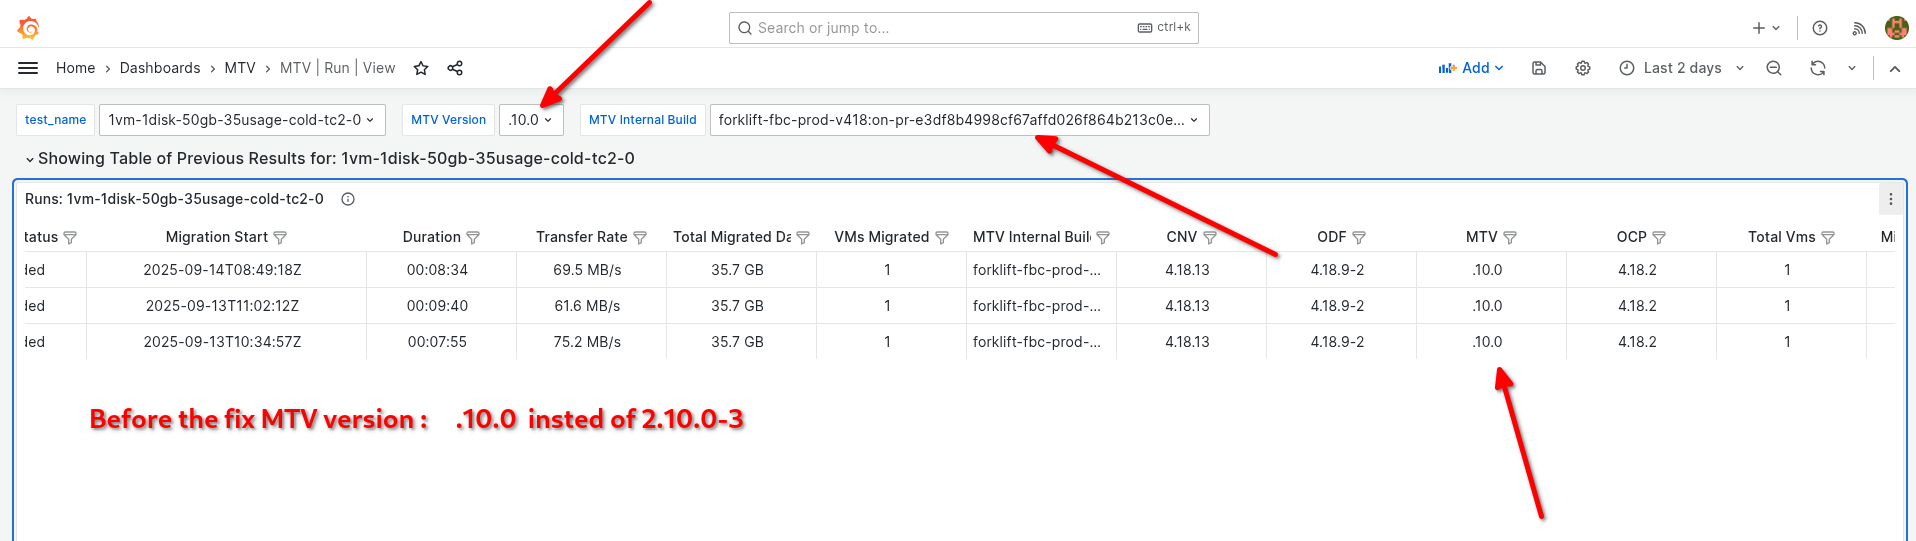The width and height of the screenshot is (1916, 541).
Task: Open the news feed RSS icon
Action: (x=1859, y=28)
